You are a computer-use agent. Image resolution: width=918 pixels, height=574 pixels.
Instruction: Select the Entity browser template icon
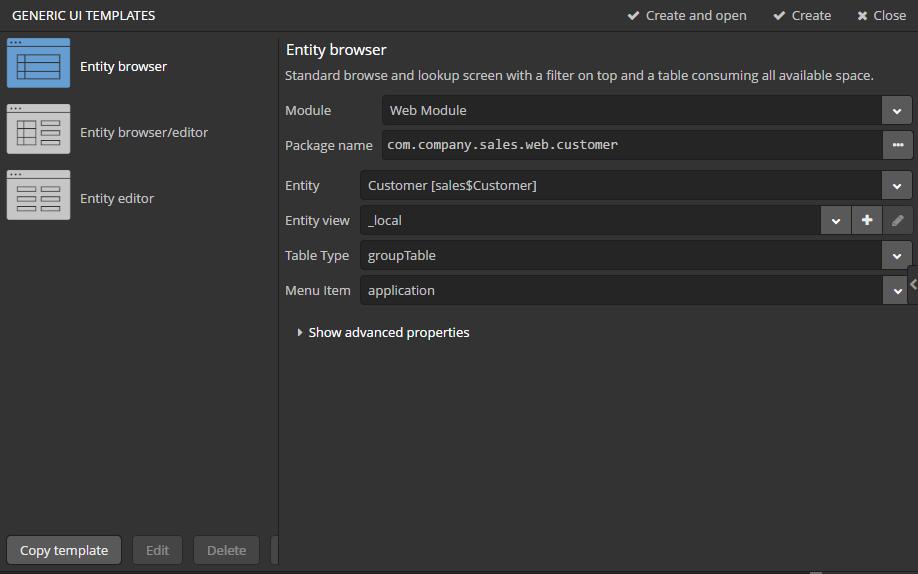(x=38, y=63)
